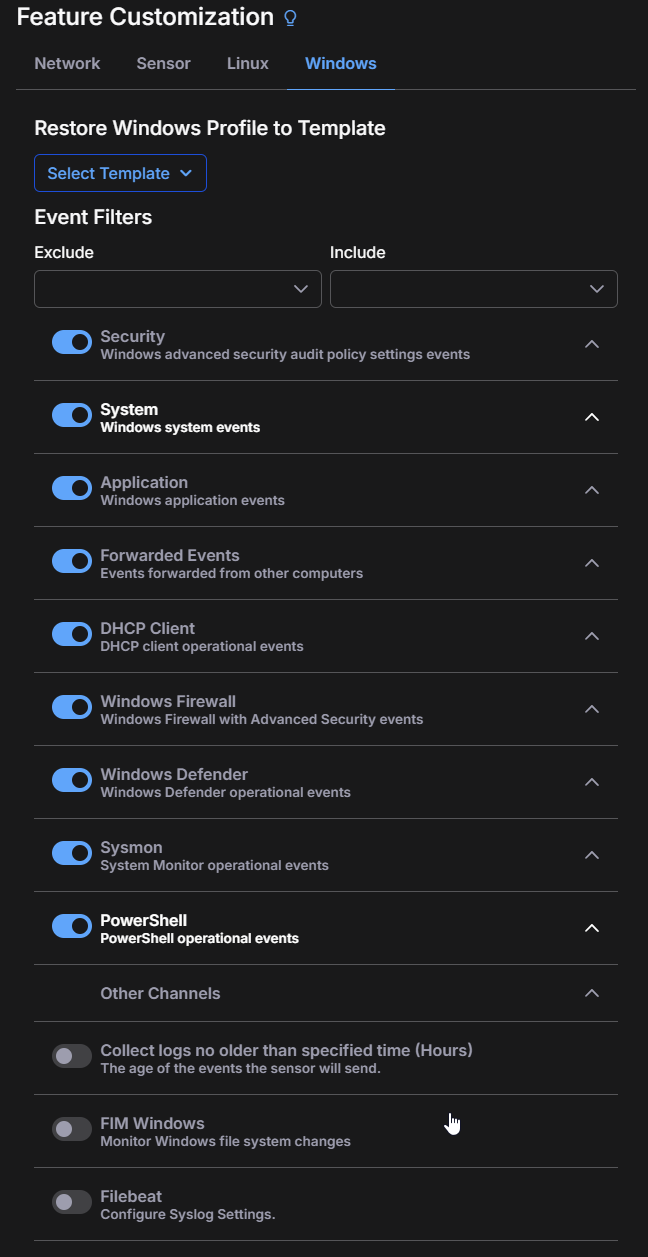Image resolution: width=648 pixels, height=1257 pixels.
Task: Collapse the Windows Firewall chevron
Action: point(592,709)
